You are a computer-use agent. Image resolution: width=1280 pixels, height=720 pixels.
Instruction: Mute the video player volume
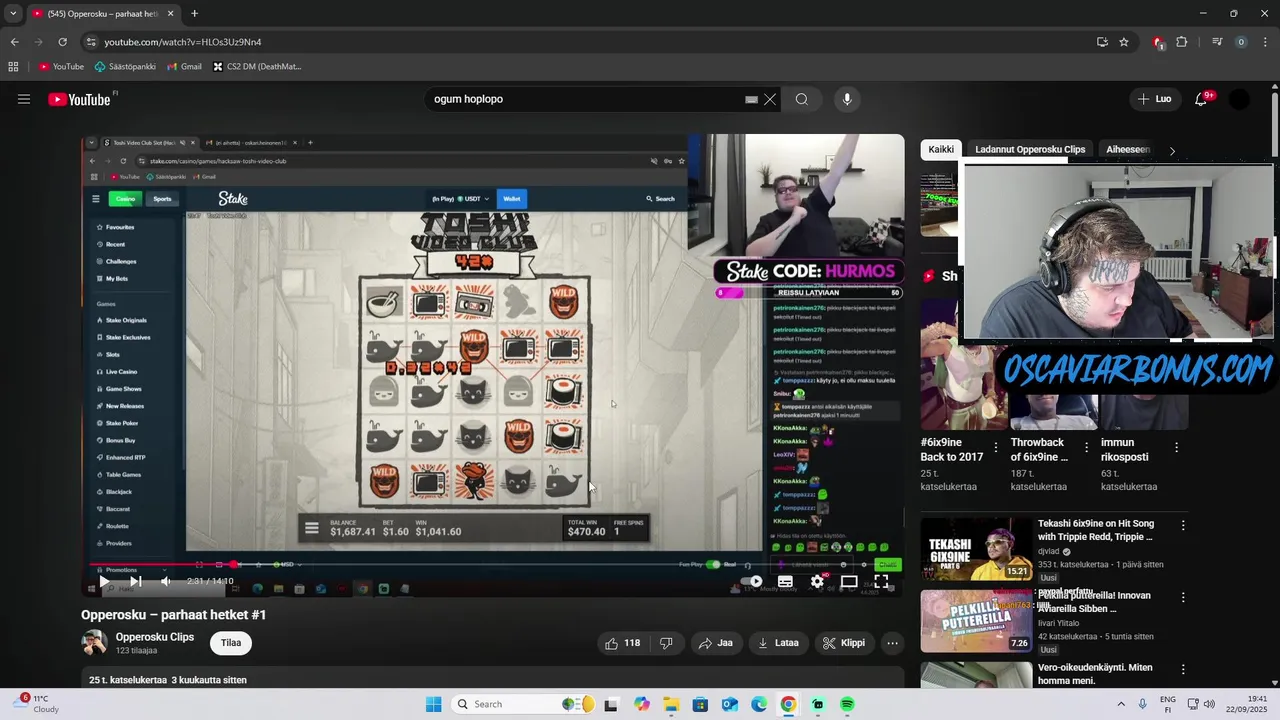(166, 581)
